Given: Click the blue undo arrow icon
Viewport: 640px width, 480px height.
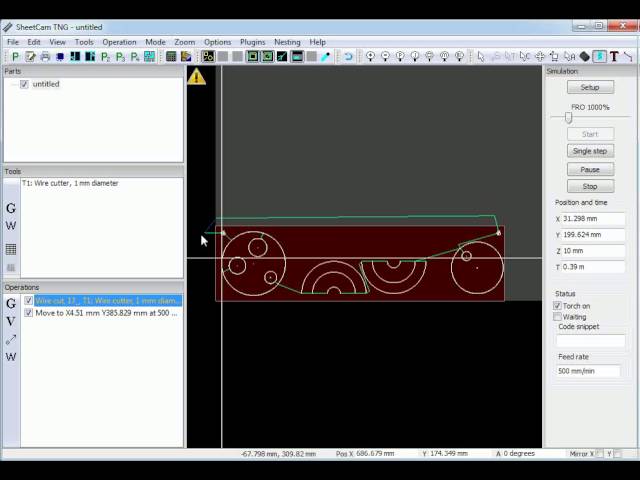Looking at the screenshot, I should (x=348, y=56).
